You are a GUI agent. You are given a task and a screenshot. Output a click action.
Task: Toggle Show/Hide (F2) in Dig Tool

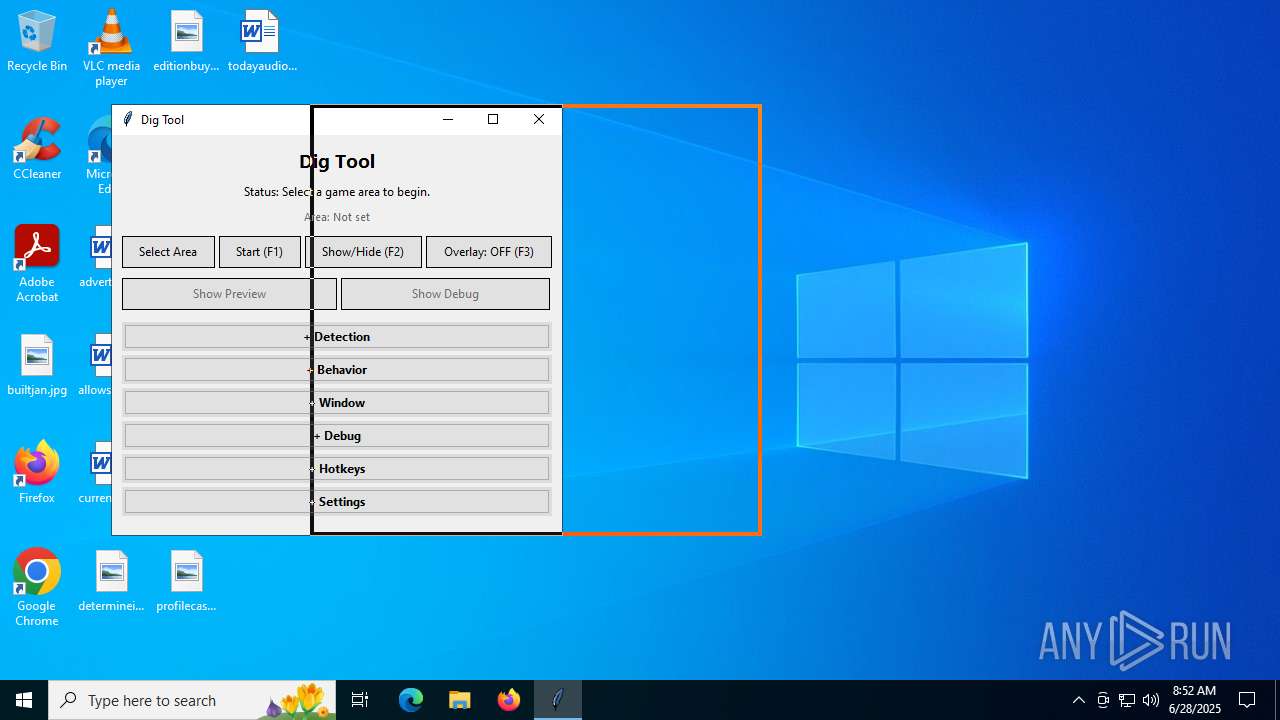click(362, 252)
